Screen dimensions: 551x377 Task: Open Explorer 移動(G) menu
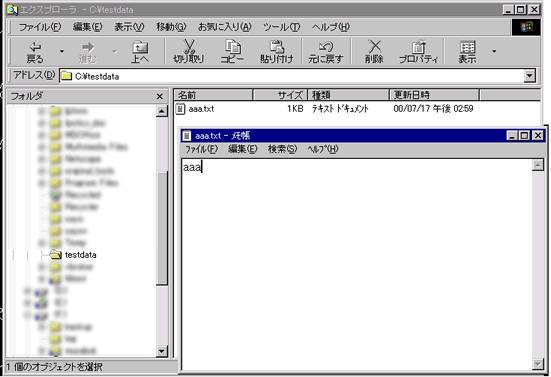click(x=171, y=27)
